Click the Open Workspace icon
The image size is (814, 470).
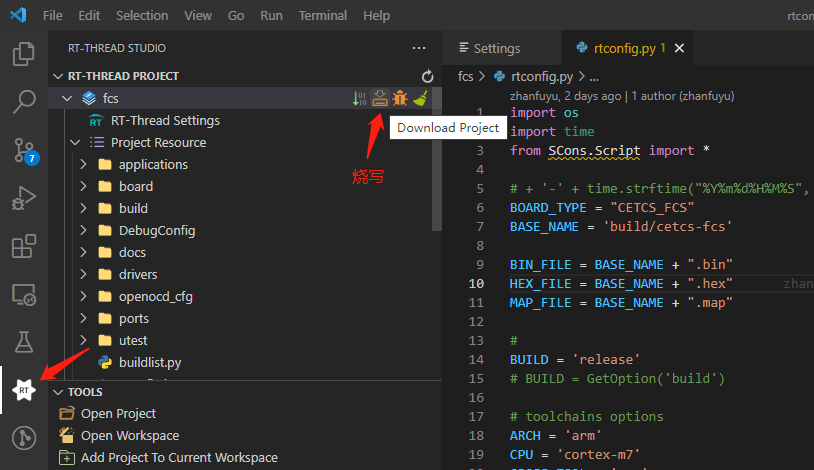pos(66,435)
